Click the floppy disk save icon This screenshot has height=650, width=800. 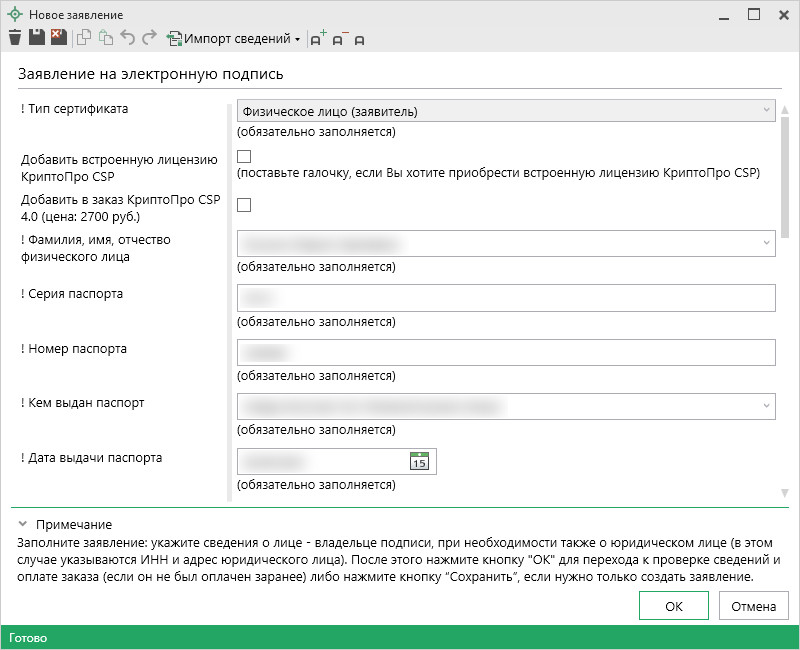(36, 38)
